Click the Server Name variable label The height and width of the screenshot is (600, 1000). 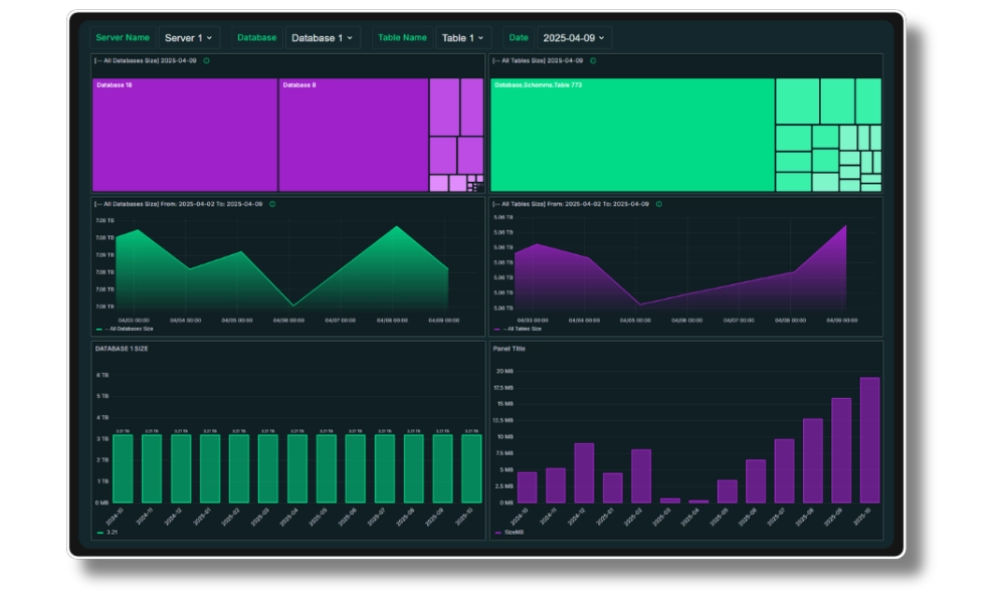122,38
